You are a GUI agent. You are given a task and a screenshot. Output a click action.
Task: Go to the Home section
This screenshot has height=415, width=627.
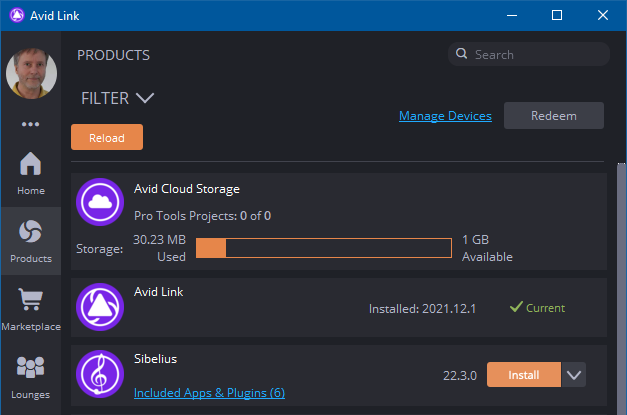[31, 173]
